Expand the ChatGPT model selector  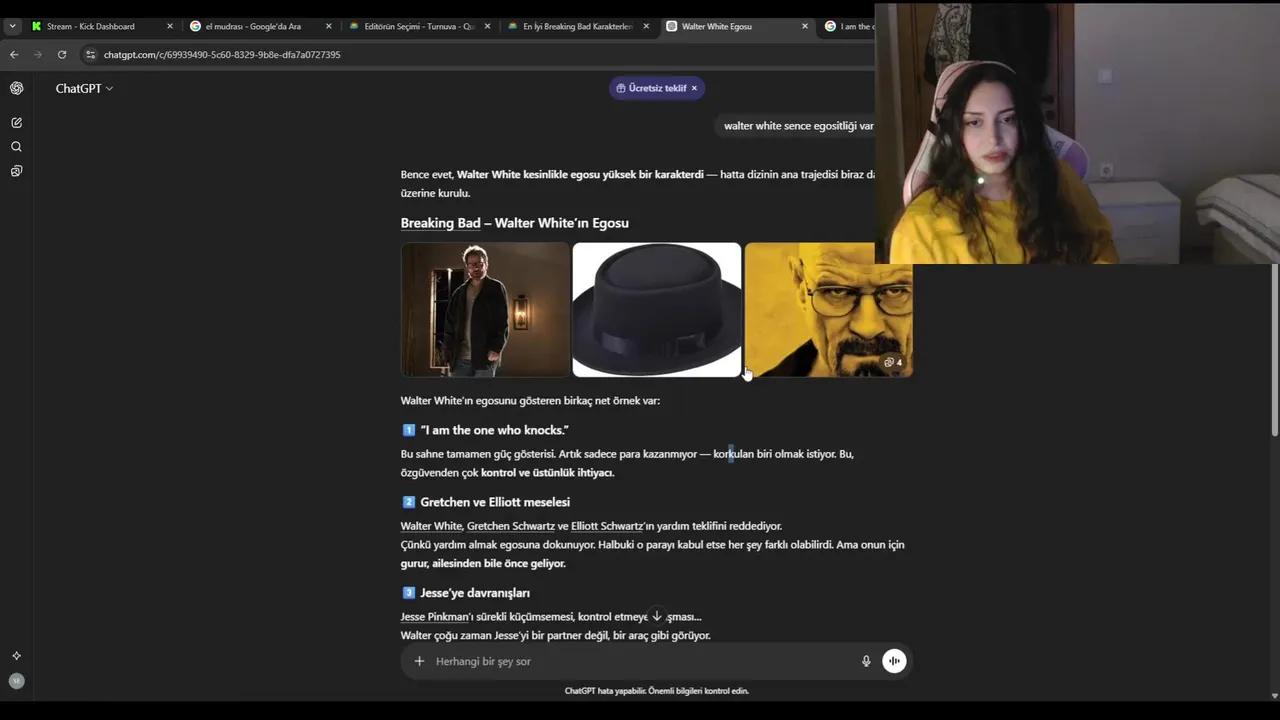click(84, 88)
